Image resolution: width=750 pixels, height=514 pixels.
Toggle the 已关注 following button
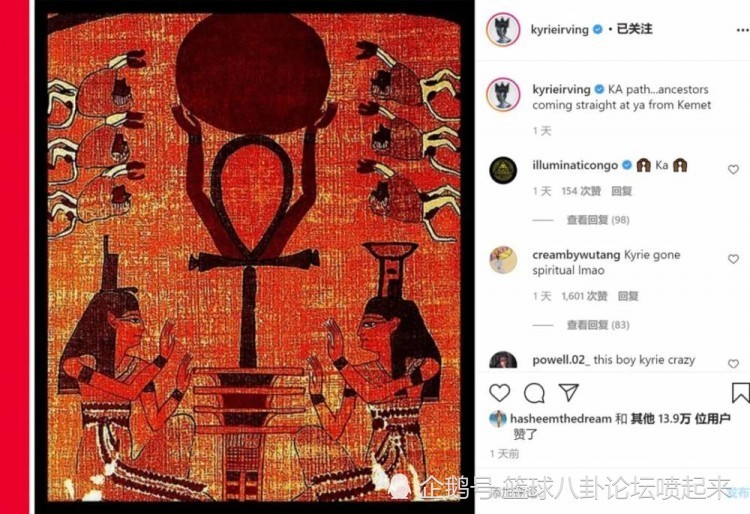pos(634,29)
